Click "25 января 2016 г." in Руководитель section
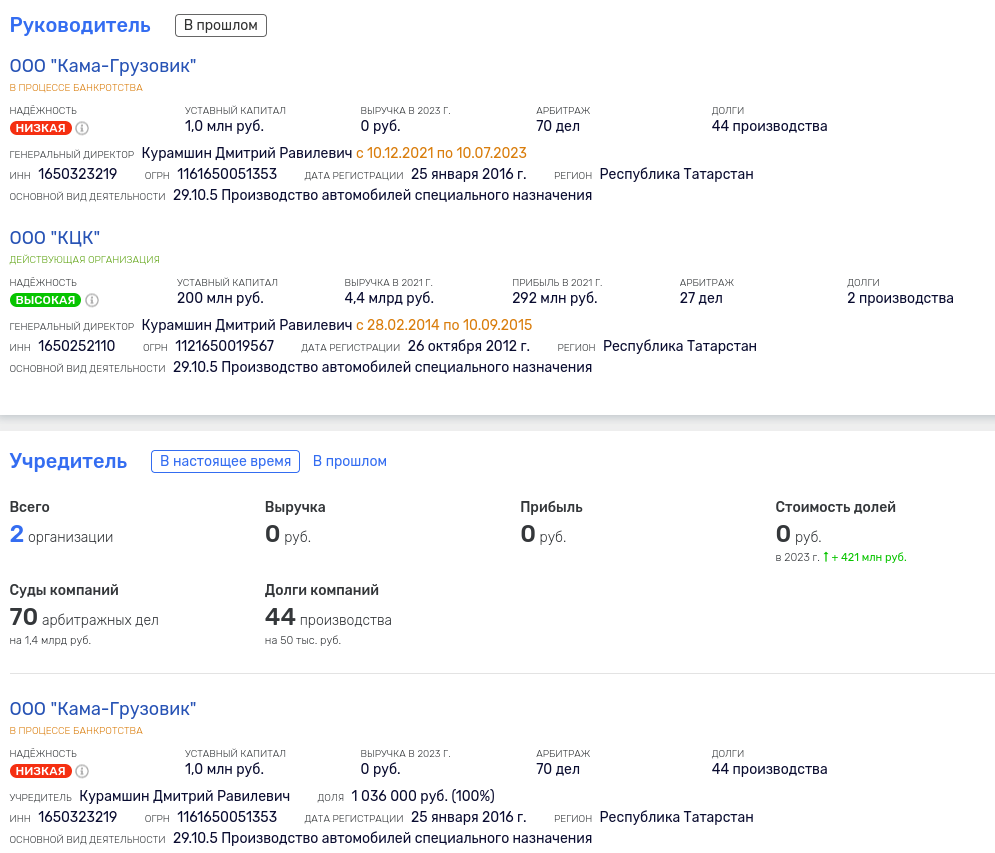Image resolution: width=995 pixels, height=853 pixels. tap(469, 175)
